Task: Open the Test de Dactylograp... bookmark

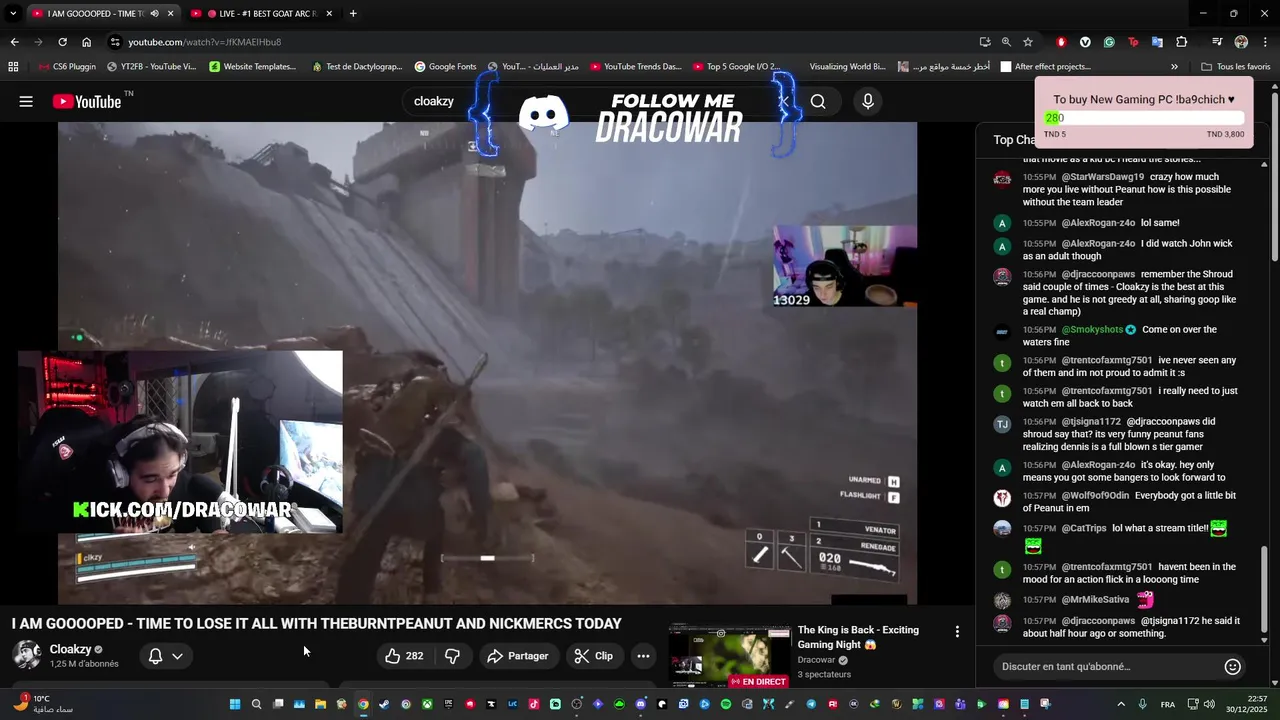Action: pyautogui.click(x=356, y=67)
